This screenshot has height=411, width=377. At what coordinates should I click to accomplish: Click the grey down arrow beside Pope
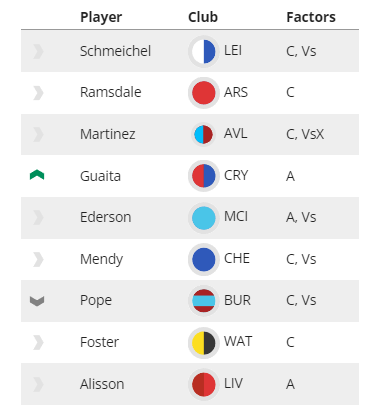[x=37, y=301]
